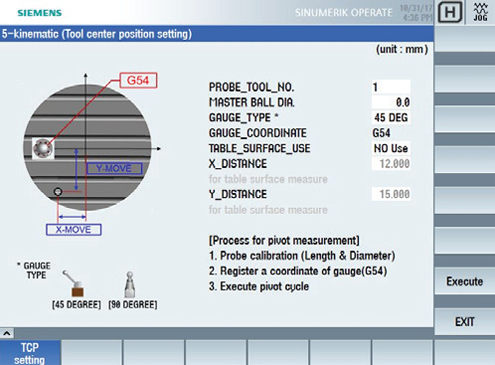Click the master ball icon on table diagram
This screenshot has width=495, height=365.
[43, 148]
